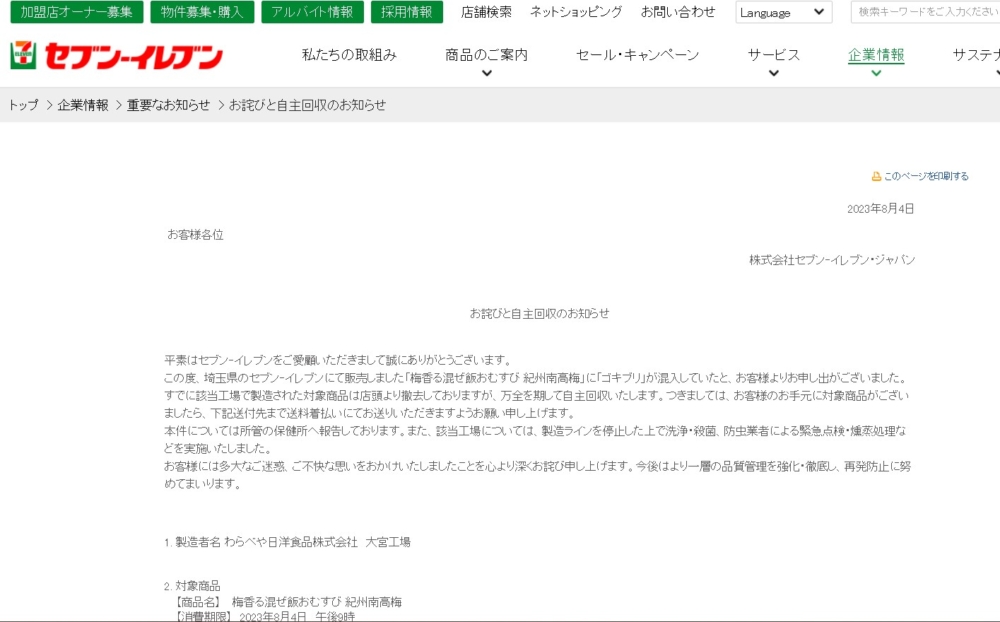Screen dimensions: 1000x622
Task: Click the 加盟店オーナー募集 button
Action: click(x=76, y=12)
